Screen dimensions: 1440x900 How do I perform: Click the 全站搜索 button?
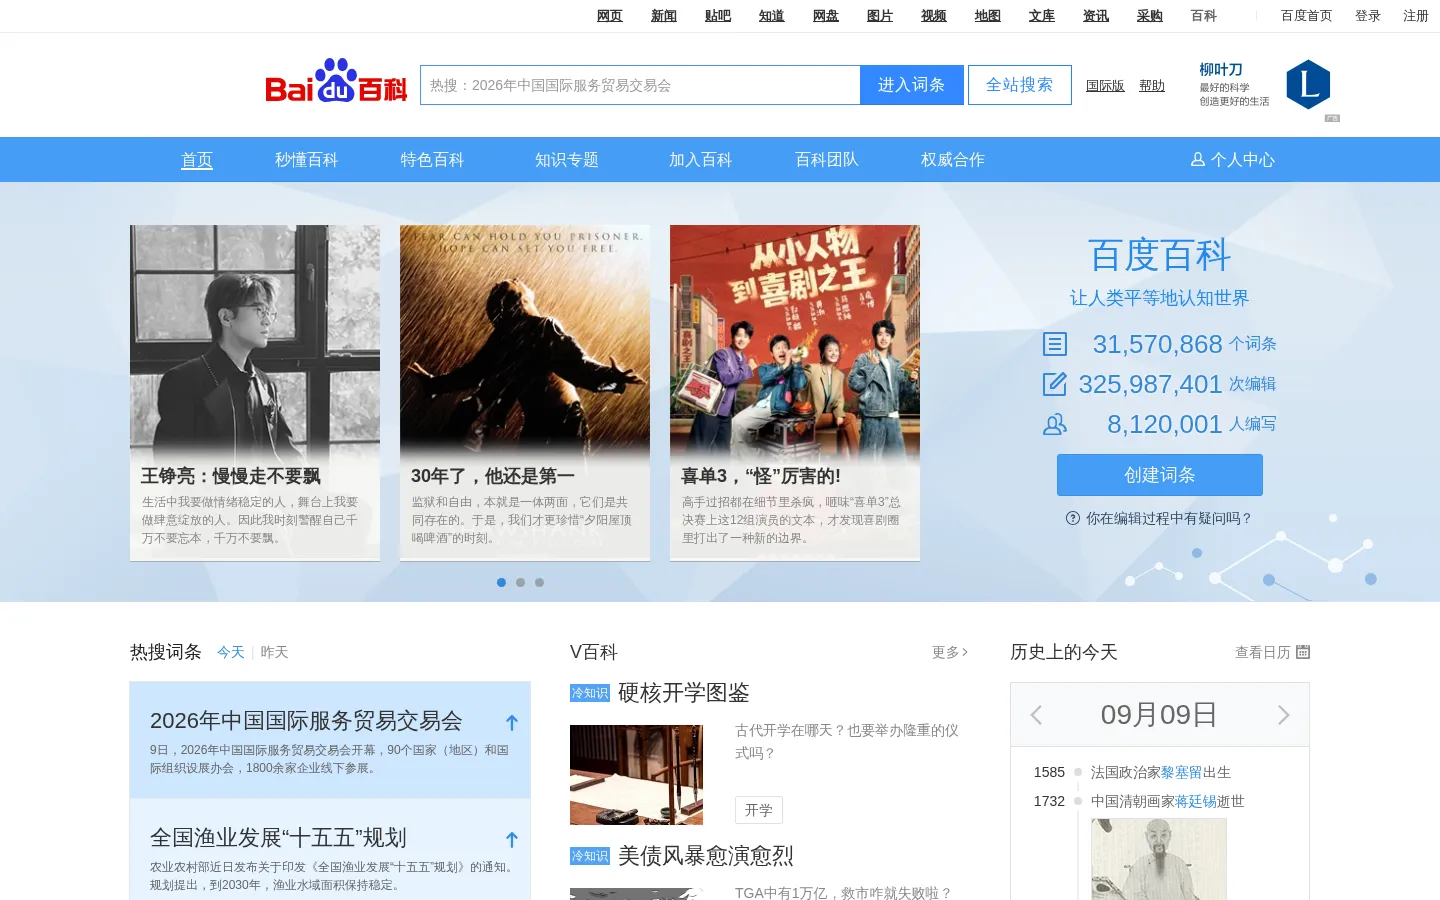point(1020,85)
